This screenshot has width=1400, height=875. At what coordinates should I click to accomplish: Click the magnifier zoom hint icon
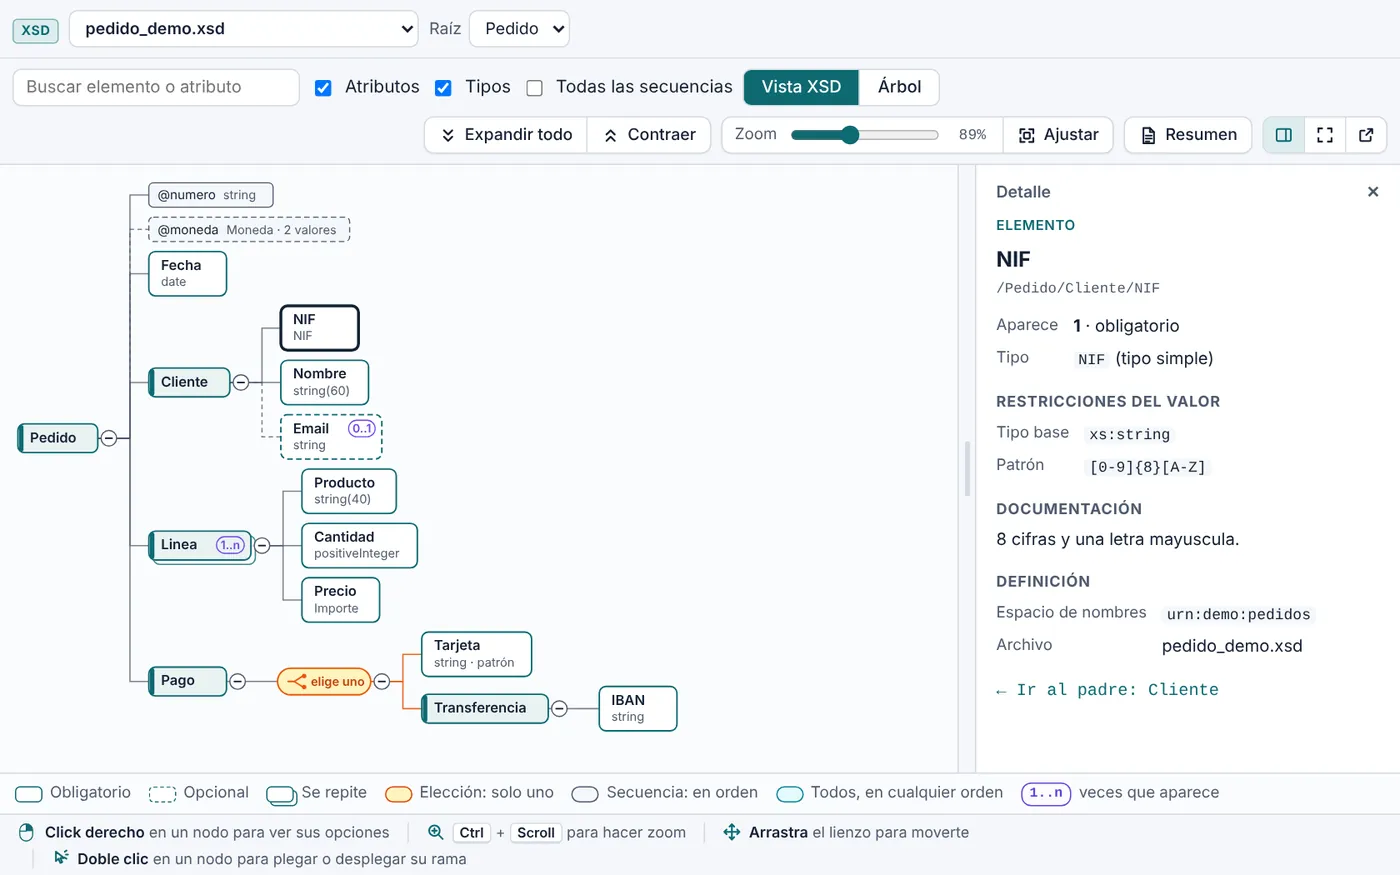(x=435, y=832)
